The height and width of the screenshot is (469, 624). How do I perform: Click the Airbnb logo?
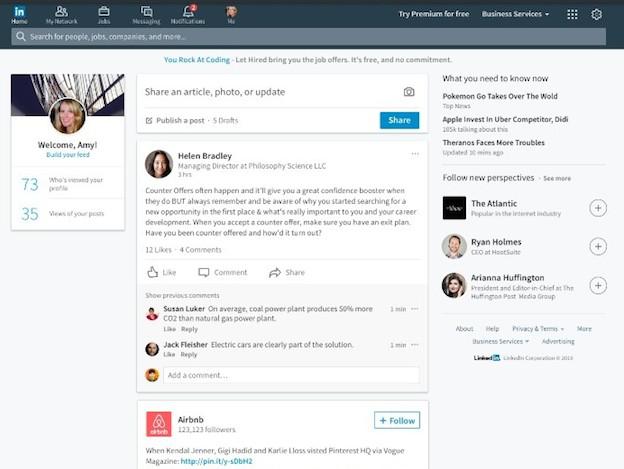(159, 424)
